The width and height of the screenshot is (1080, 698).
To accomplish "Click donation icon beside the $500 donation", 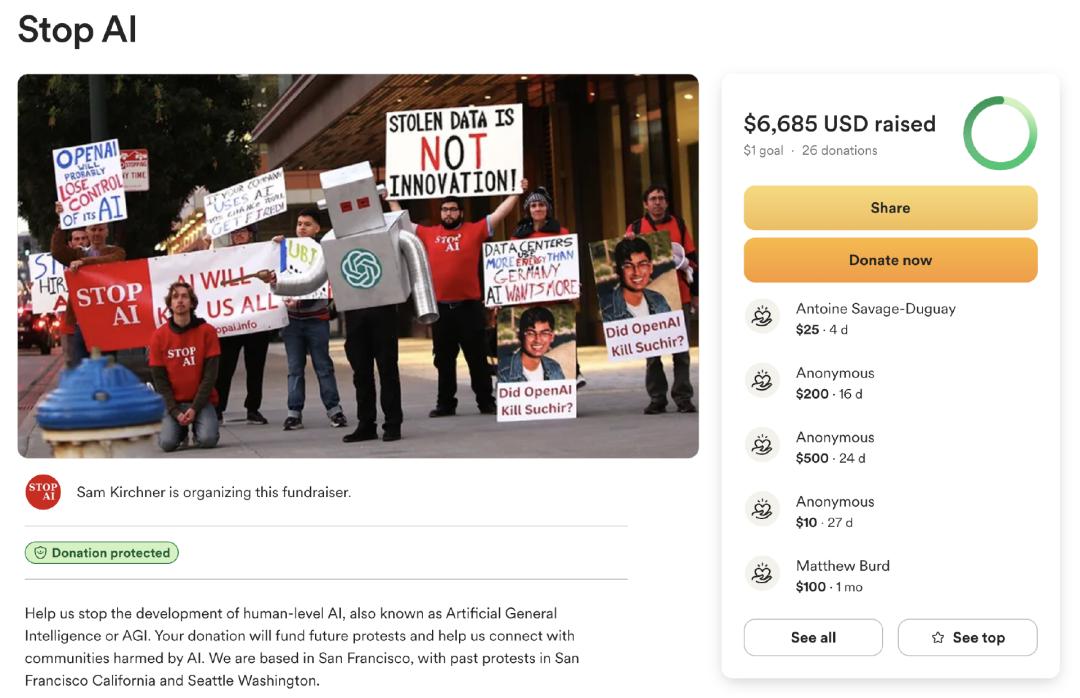I will coord(762,445).
